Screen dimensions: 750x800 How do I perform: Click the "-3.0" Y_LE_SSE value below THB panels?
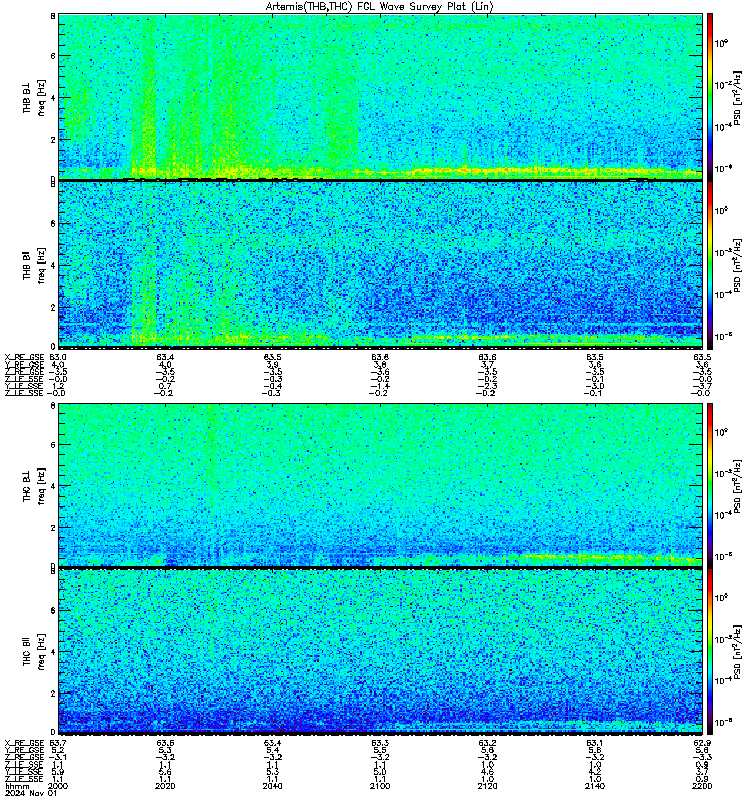point(593,386)
